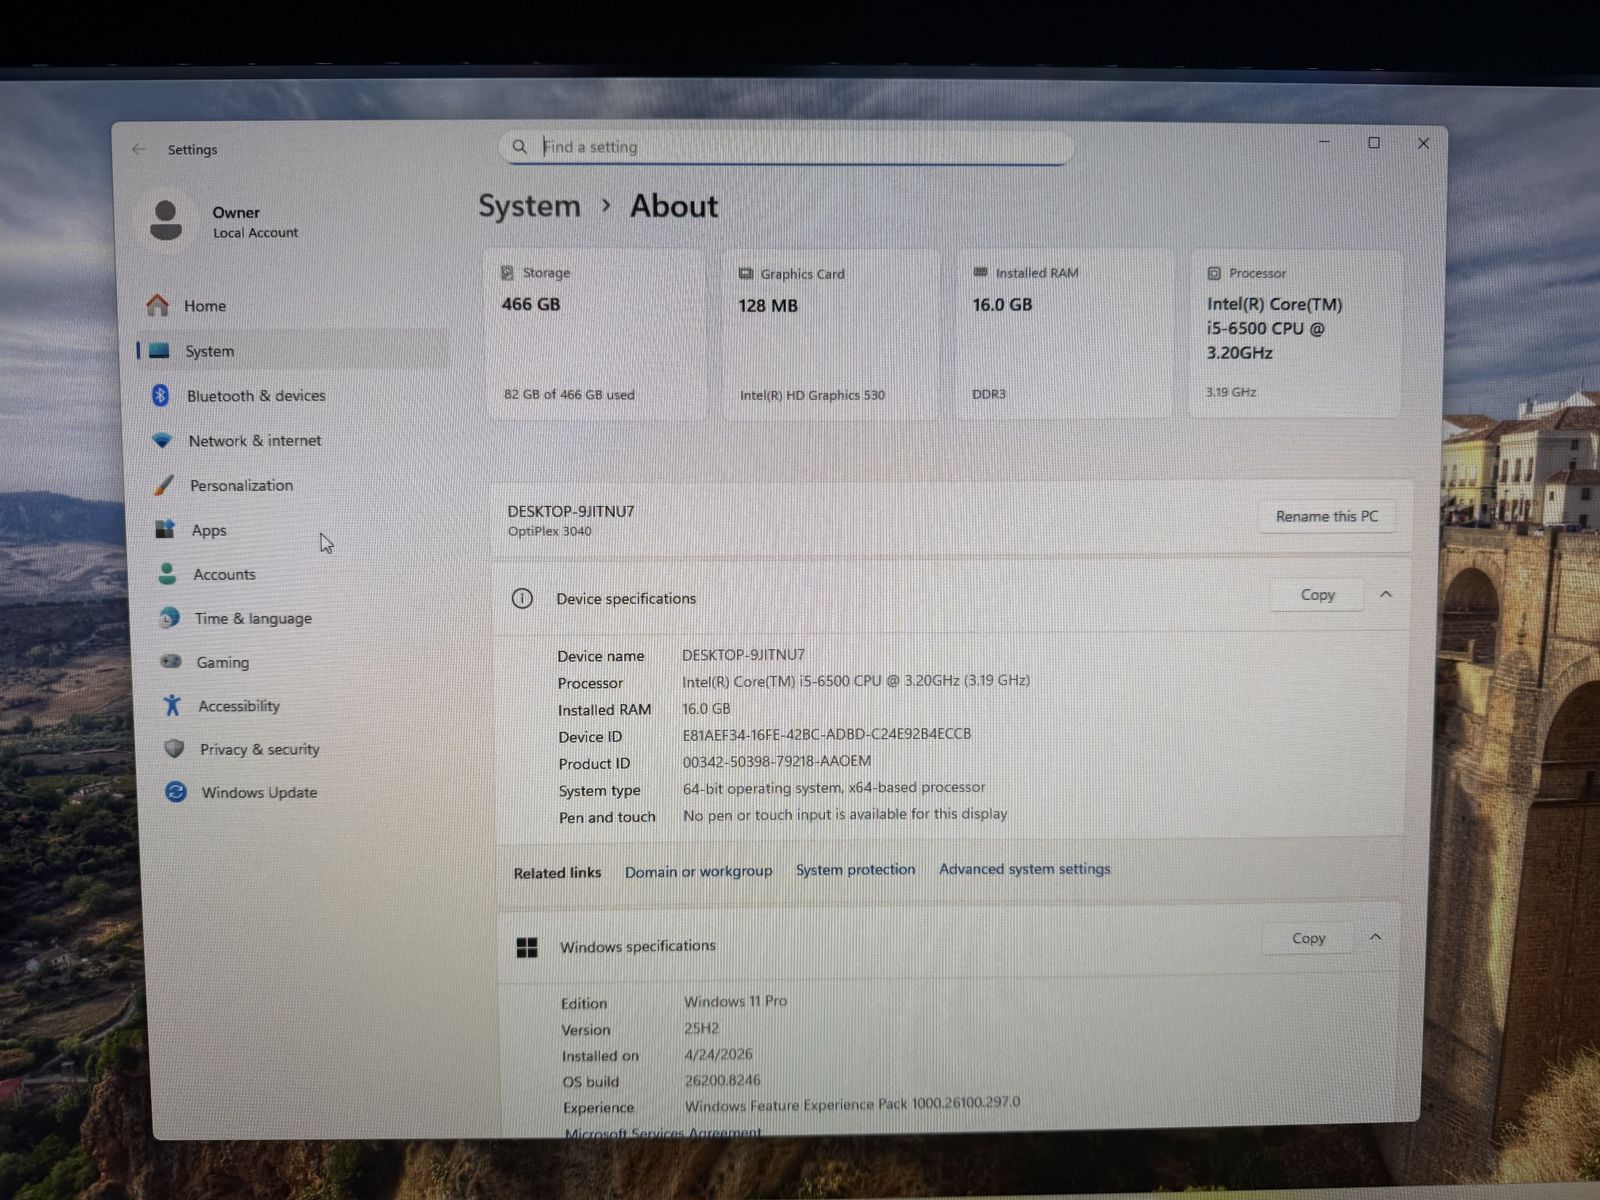Click the Windows Update icon
Viewport: 1600px width, 1200px height.
(176, 792)
